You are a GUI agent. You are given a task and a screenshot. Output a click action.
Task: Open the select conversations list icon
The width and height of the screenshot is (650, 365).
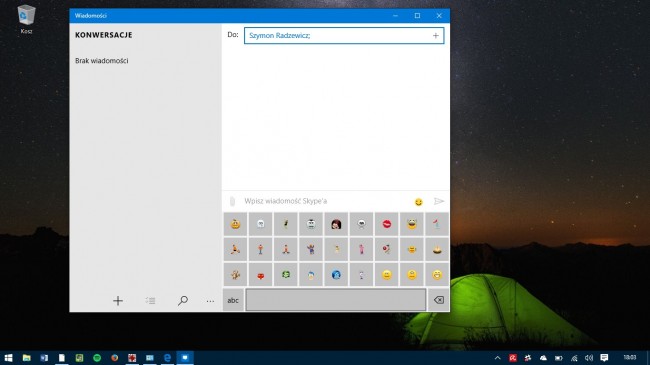pyautogui.click(x=150, y=300)
